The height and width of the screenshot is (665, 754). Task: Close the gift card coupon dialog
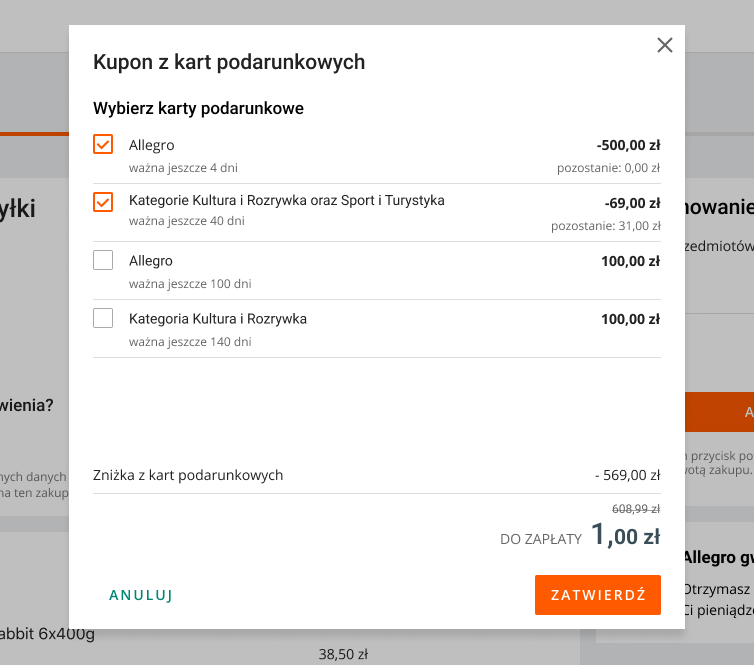coord(665,45)
